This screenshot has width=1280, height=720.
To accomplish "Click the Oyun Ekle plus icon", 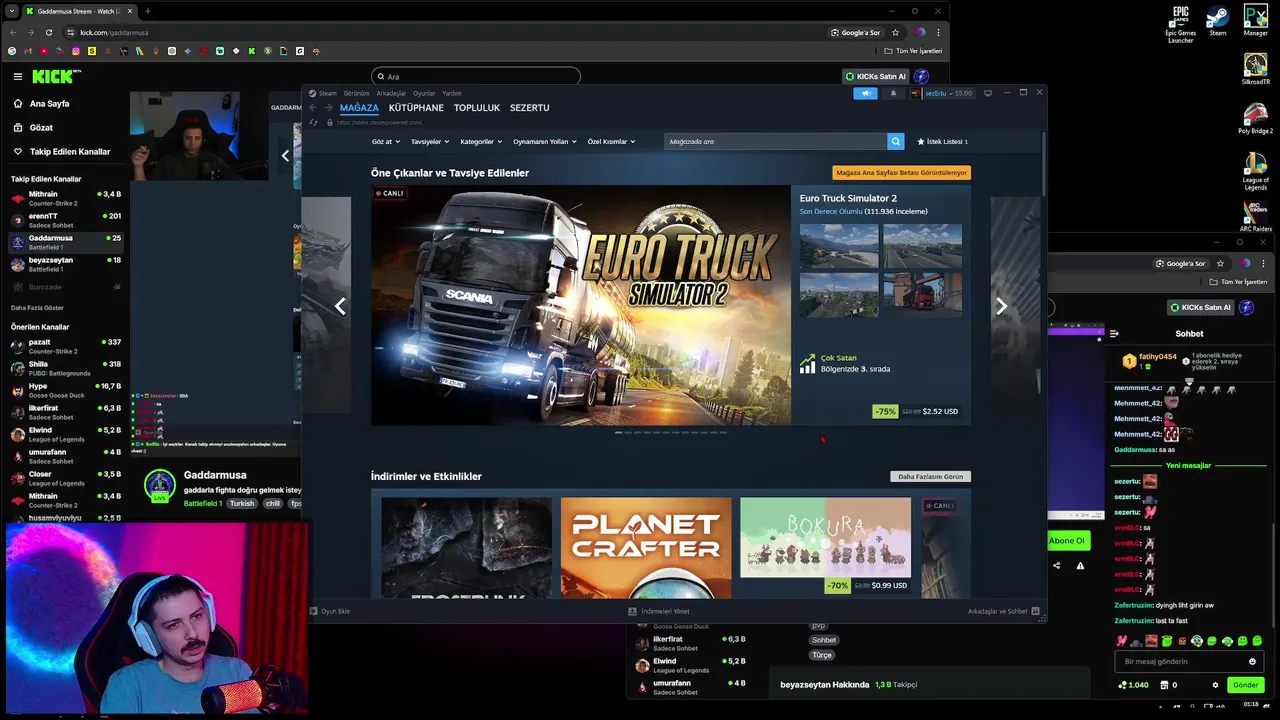I will [x=313, y=611].
